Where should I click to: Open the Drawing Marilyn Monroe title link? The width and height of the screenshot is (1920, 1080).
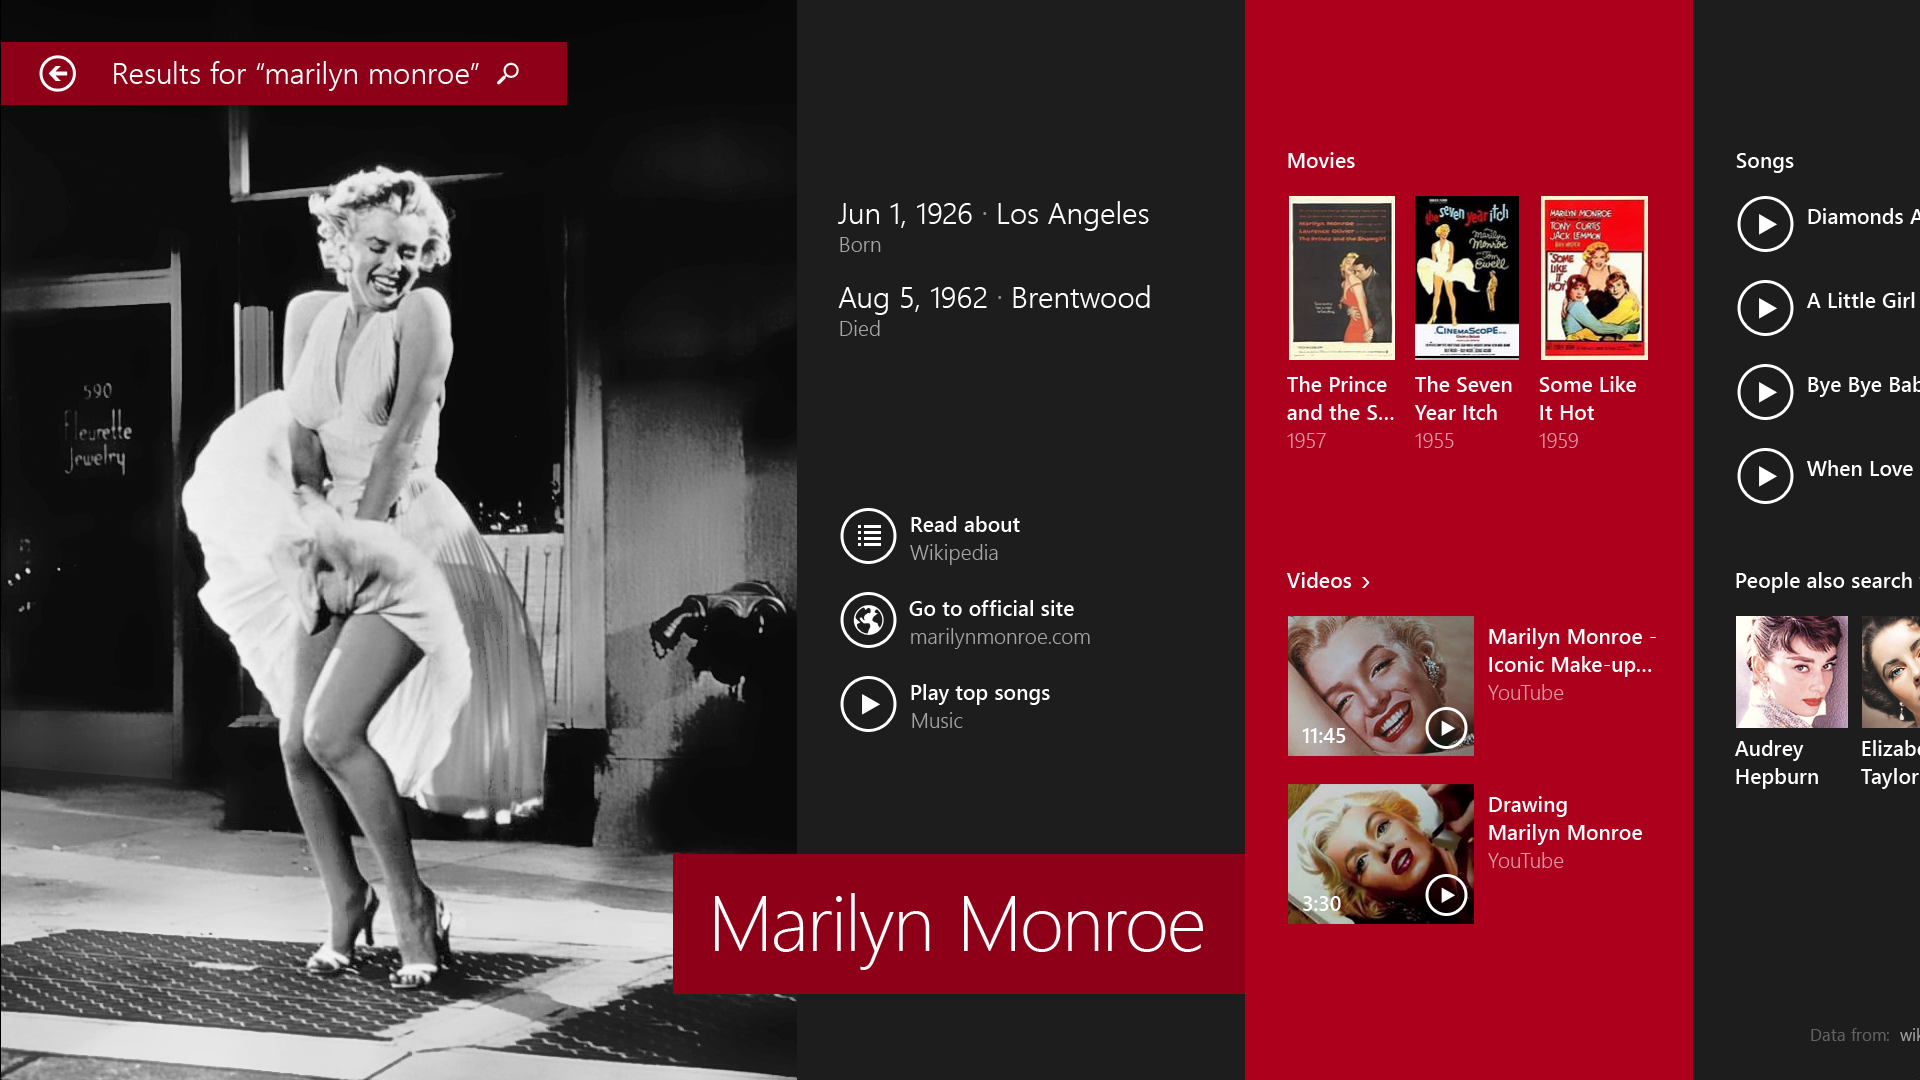[x=1565, y=819]
